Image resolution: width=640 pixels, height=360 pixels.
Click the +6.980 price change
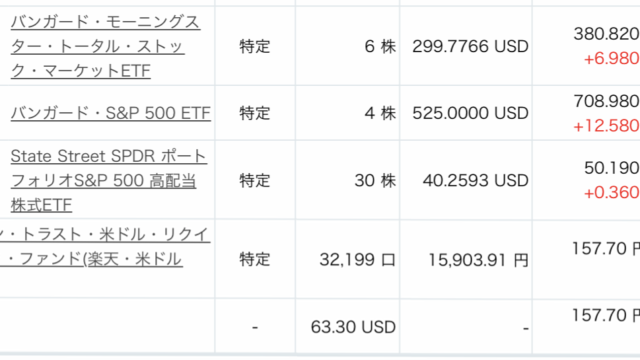[611, 58]
